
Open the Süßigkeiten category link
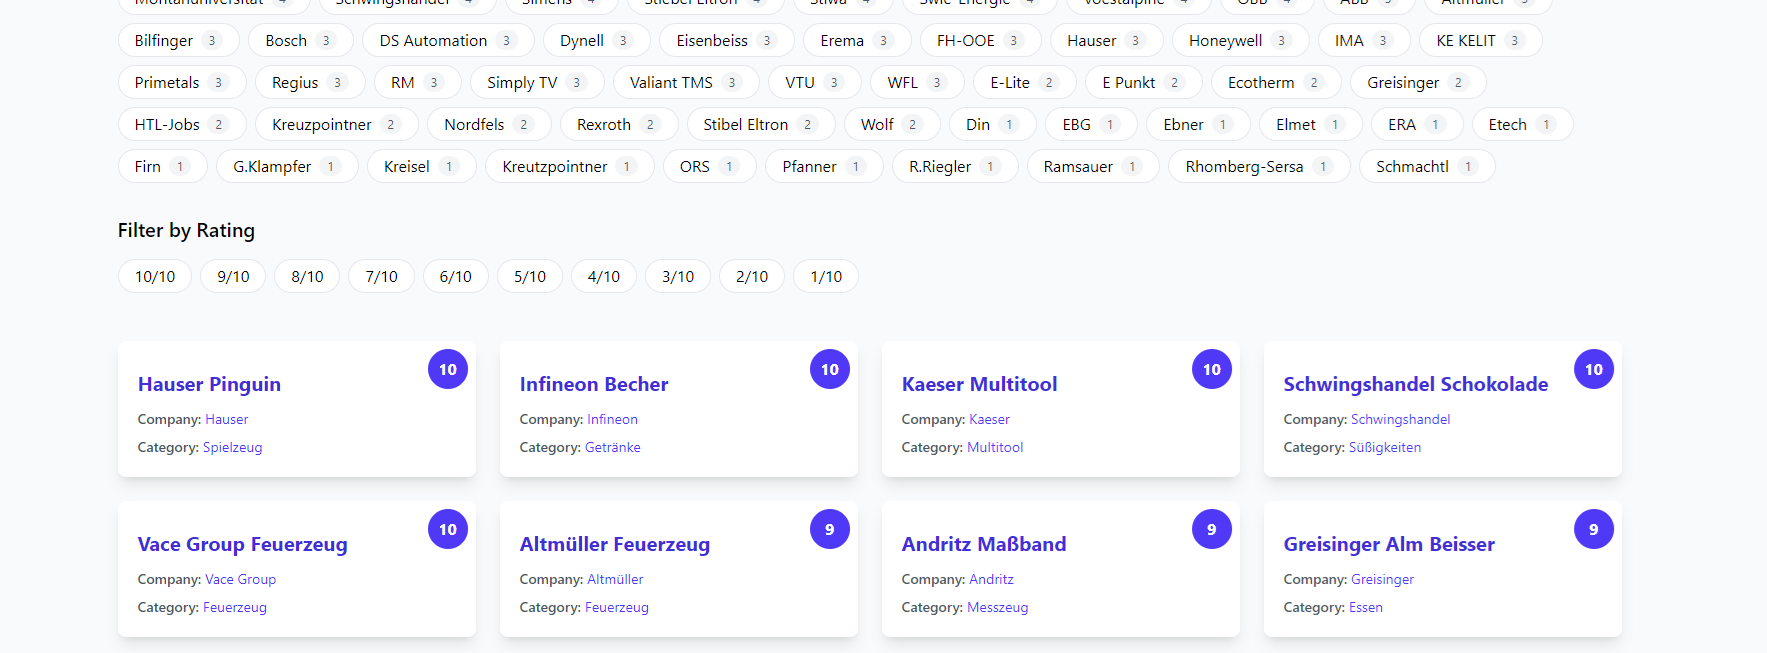pyautogui.click(x=1385, y=448)
